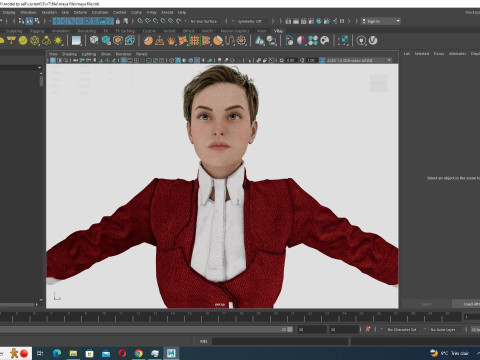Add a V-Ray sun light
The image size is (480, 360).
pos(58,41)
